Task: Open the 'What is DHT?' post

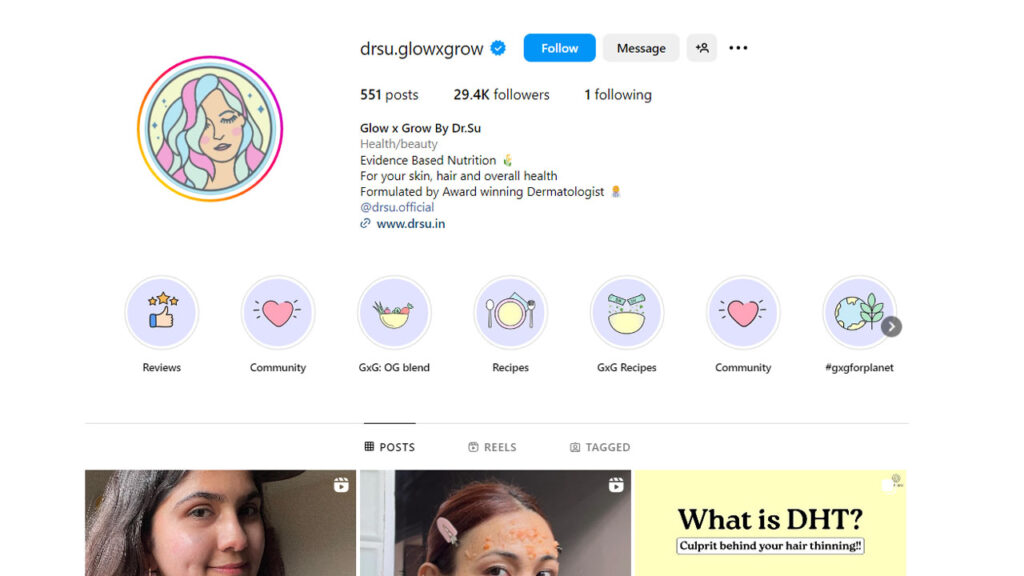Action: (x=771, y=522)
